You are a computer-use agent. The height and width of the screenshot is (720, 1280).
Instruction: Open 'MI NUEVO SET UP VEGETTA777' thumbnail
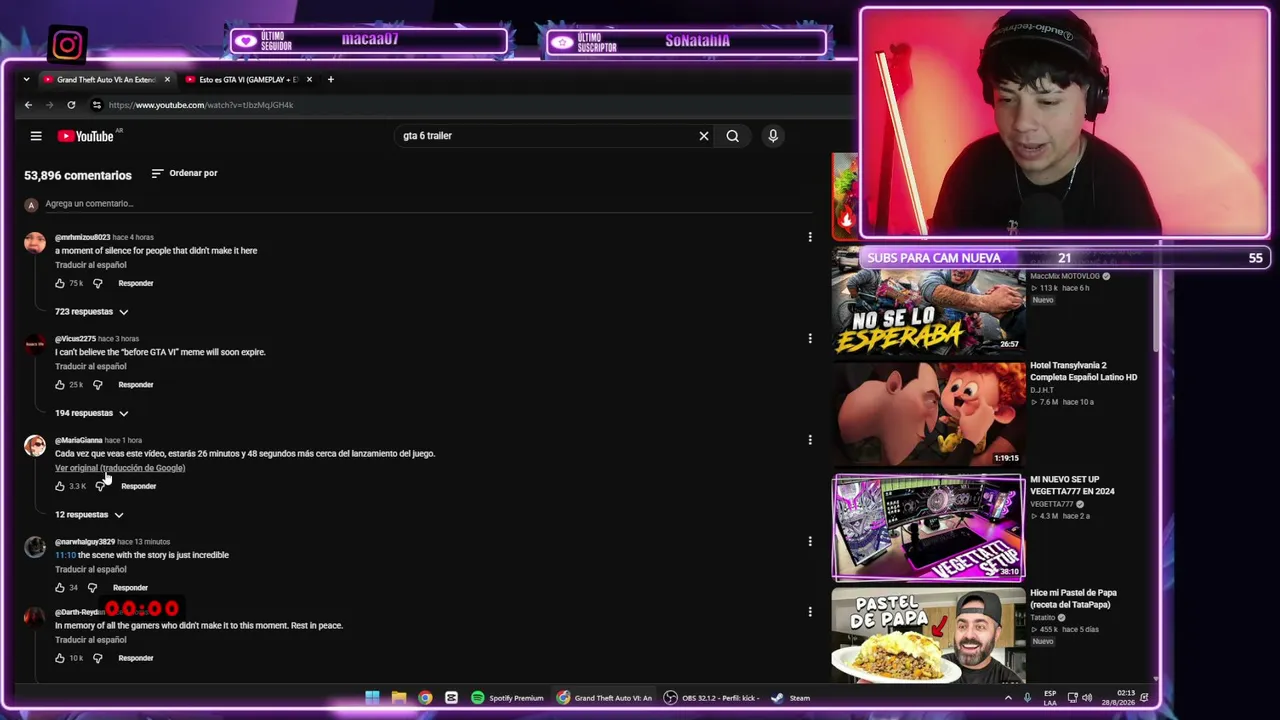point(929,527)
